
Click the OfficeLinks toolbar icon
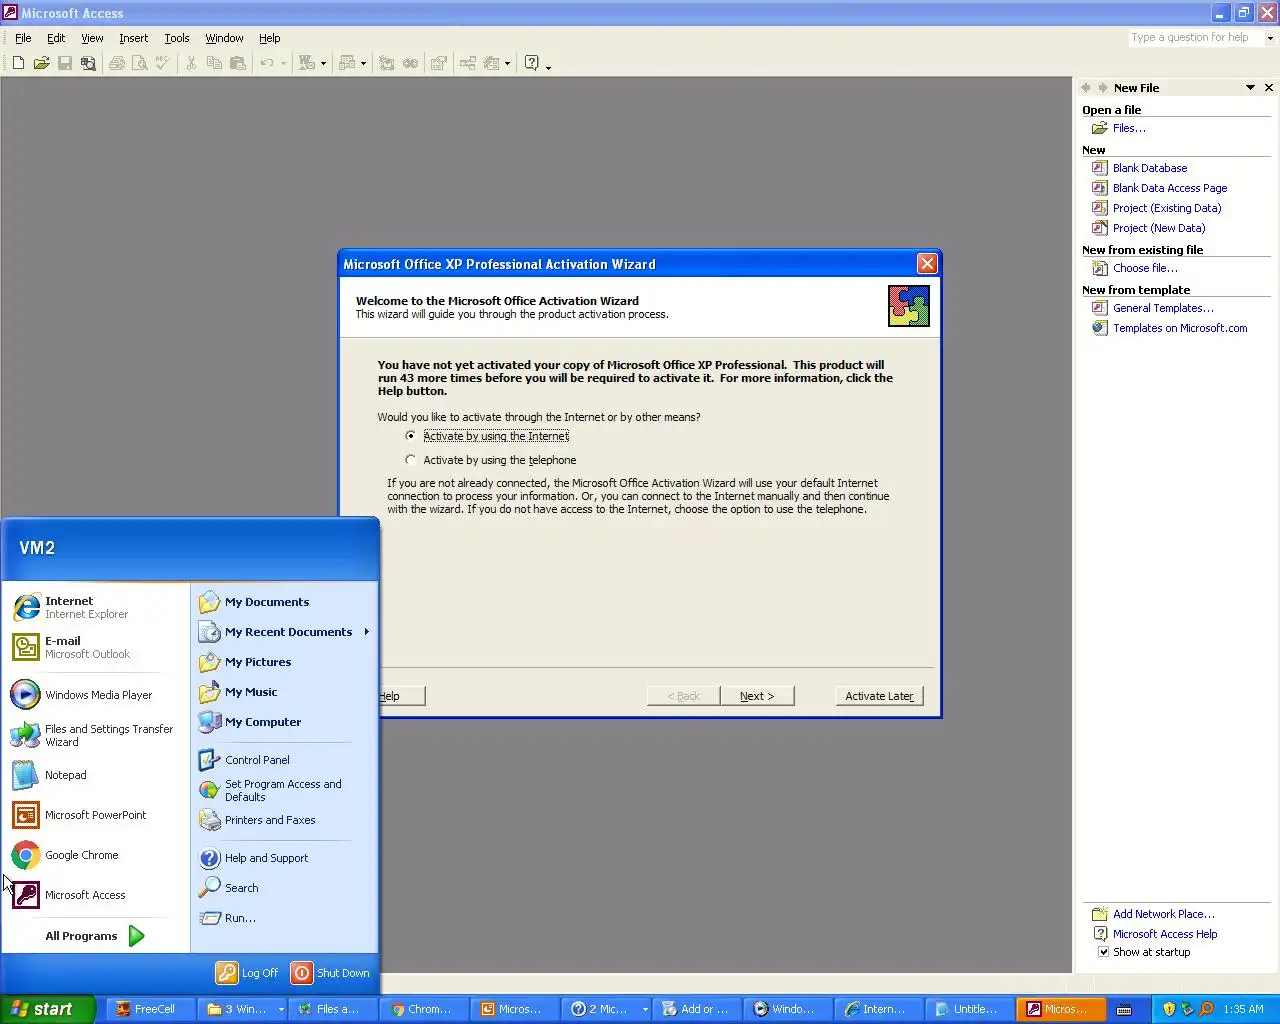[307, 63]
